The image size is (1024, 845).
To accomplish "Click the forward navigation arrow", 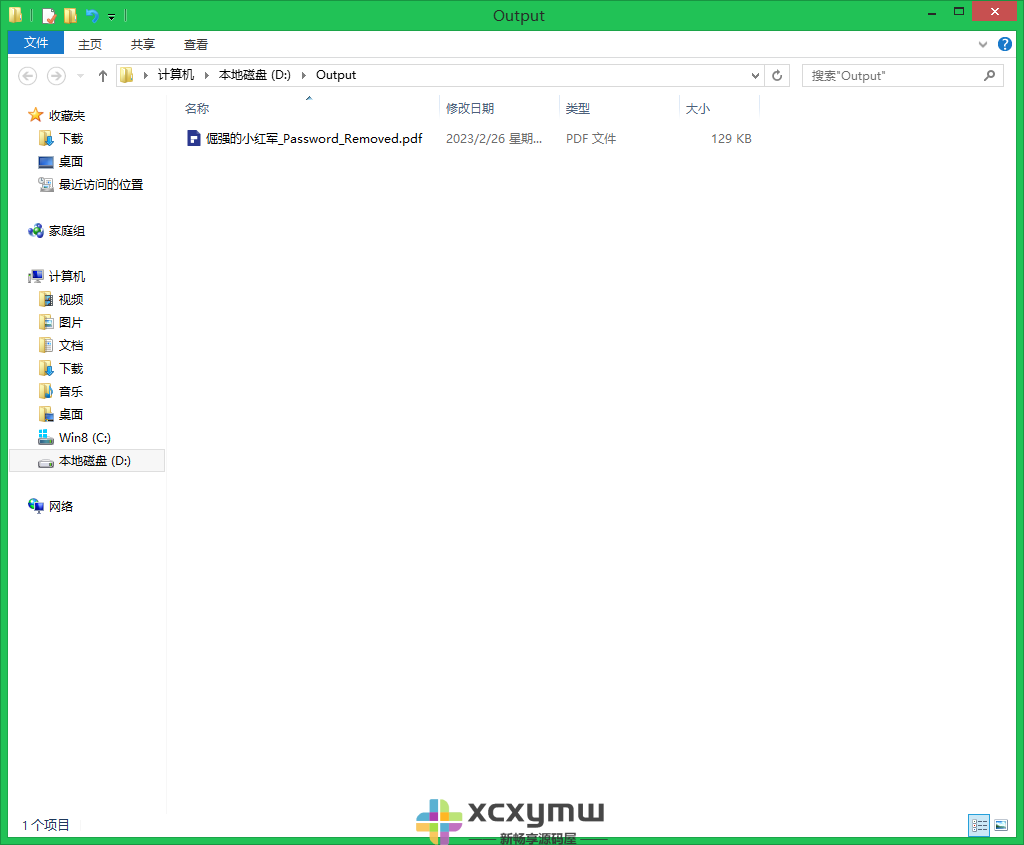I will (55, 75).
